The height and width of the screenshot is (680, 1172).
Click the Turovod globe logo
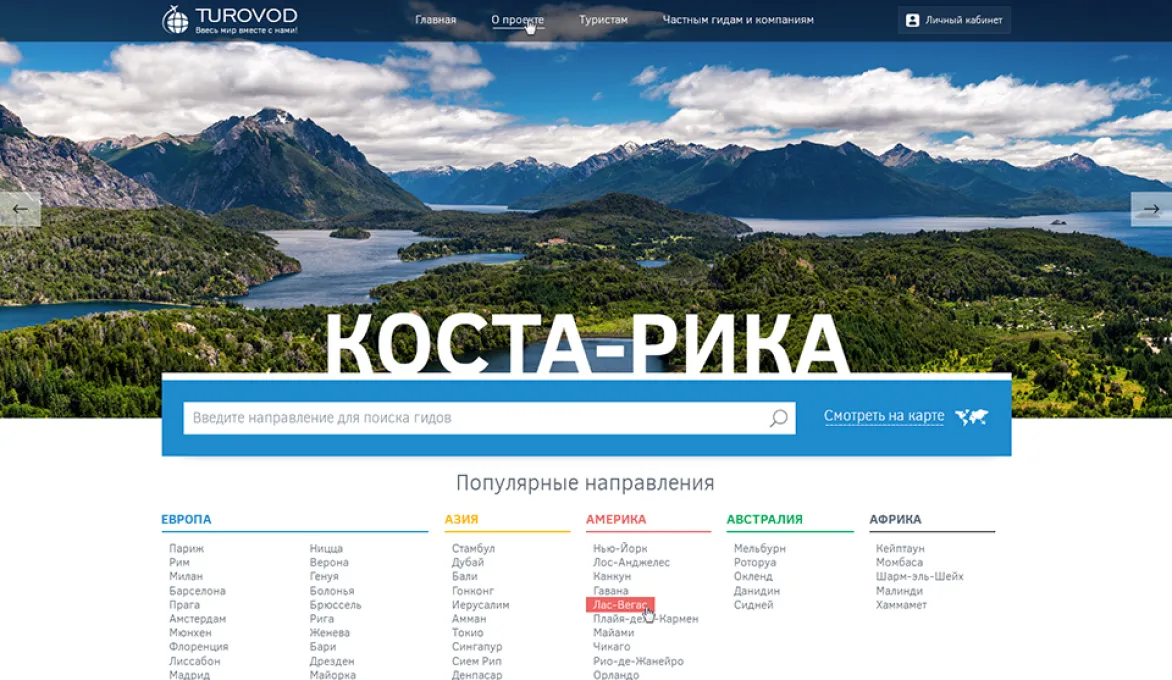point(176,19)
